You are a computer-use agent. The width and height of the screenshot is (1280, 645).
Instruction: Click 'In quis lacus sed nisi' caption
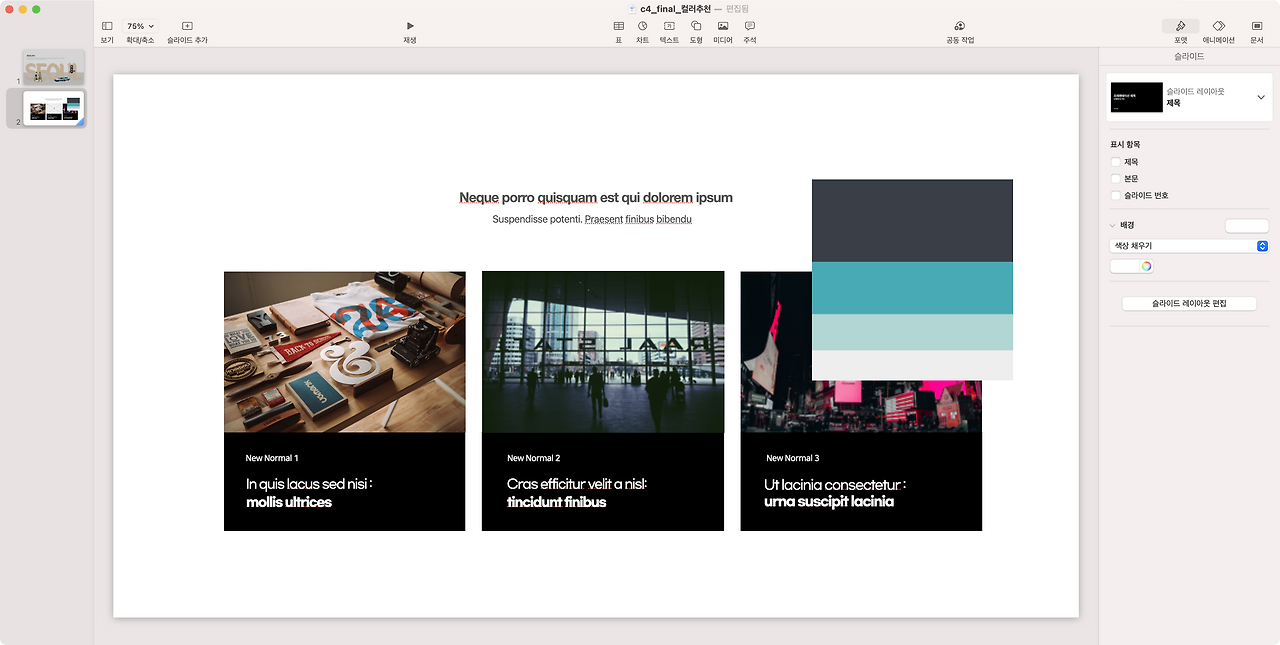(x=309, y=484)
